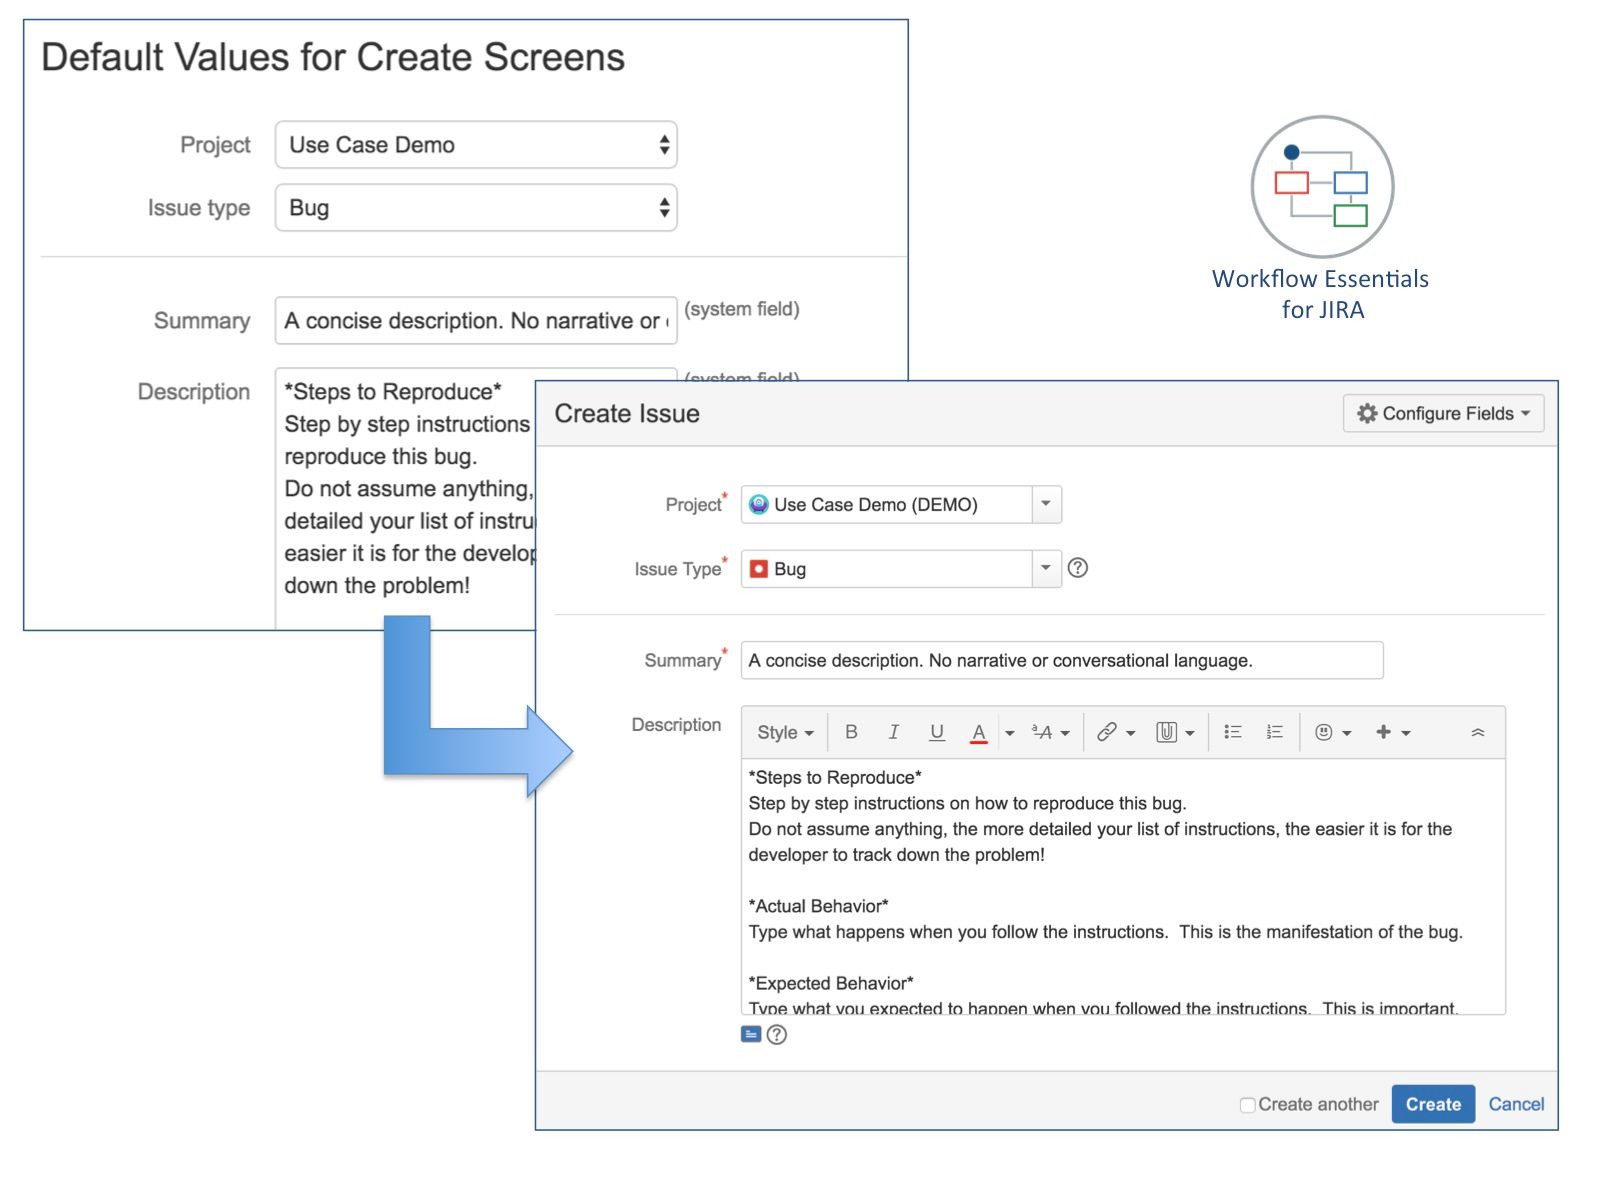
Task: Toggle italic formatting in Description toolbar
Action: [x=893, y=732]
